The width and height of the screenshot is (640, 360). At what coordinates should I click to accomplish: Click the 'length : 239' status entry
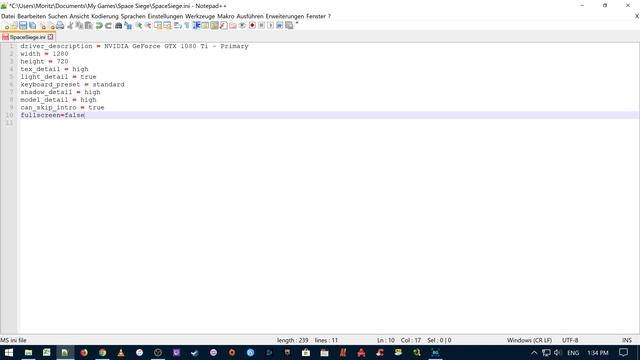point(293,340)
